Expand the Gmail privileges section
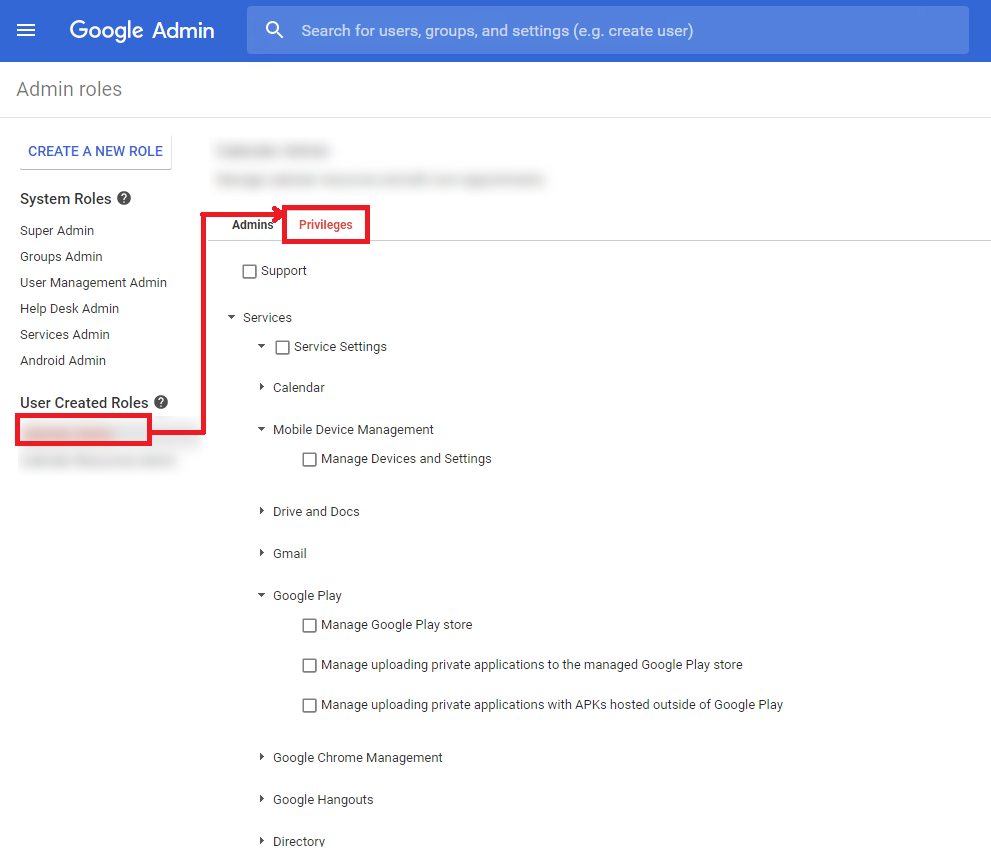Viewport: 991px width, 855px height. pos(262,553)
